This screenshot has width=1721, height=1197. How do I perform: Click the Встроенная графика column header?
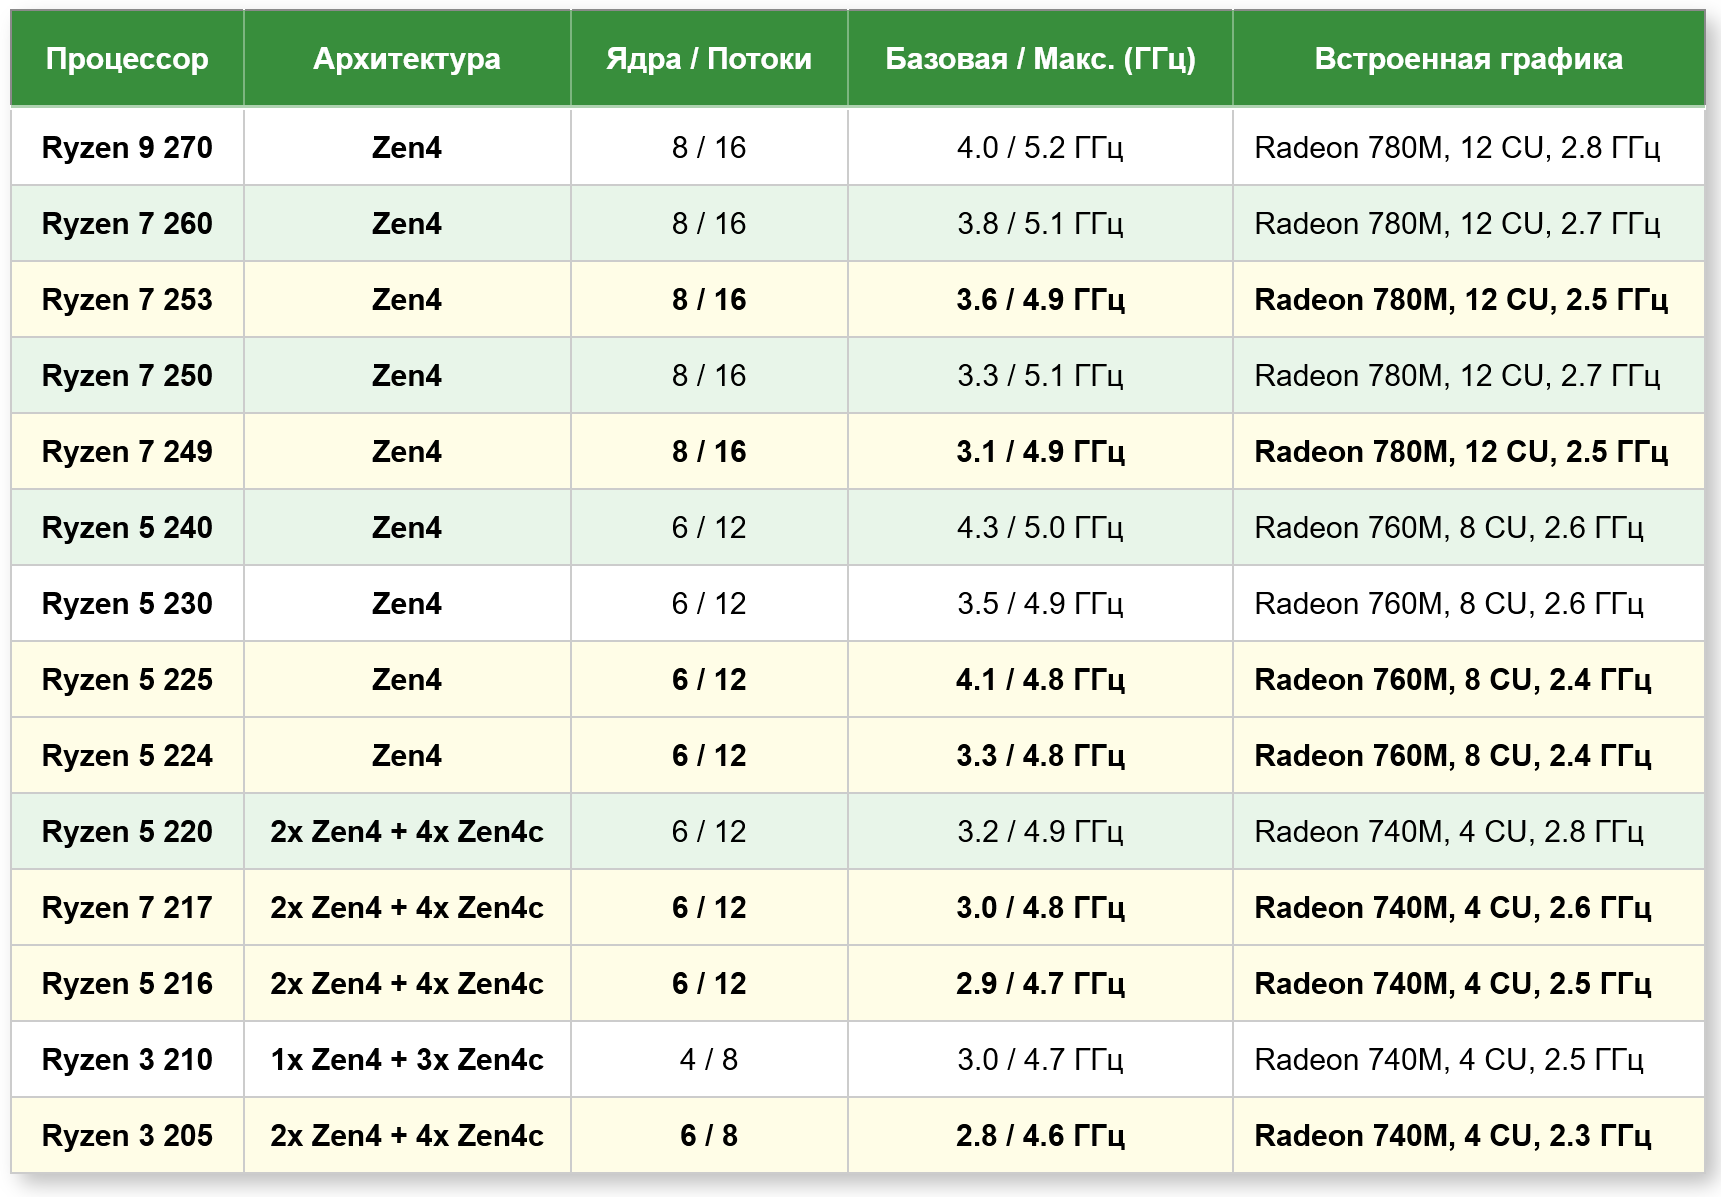(1468, 59)
